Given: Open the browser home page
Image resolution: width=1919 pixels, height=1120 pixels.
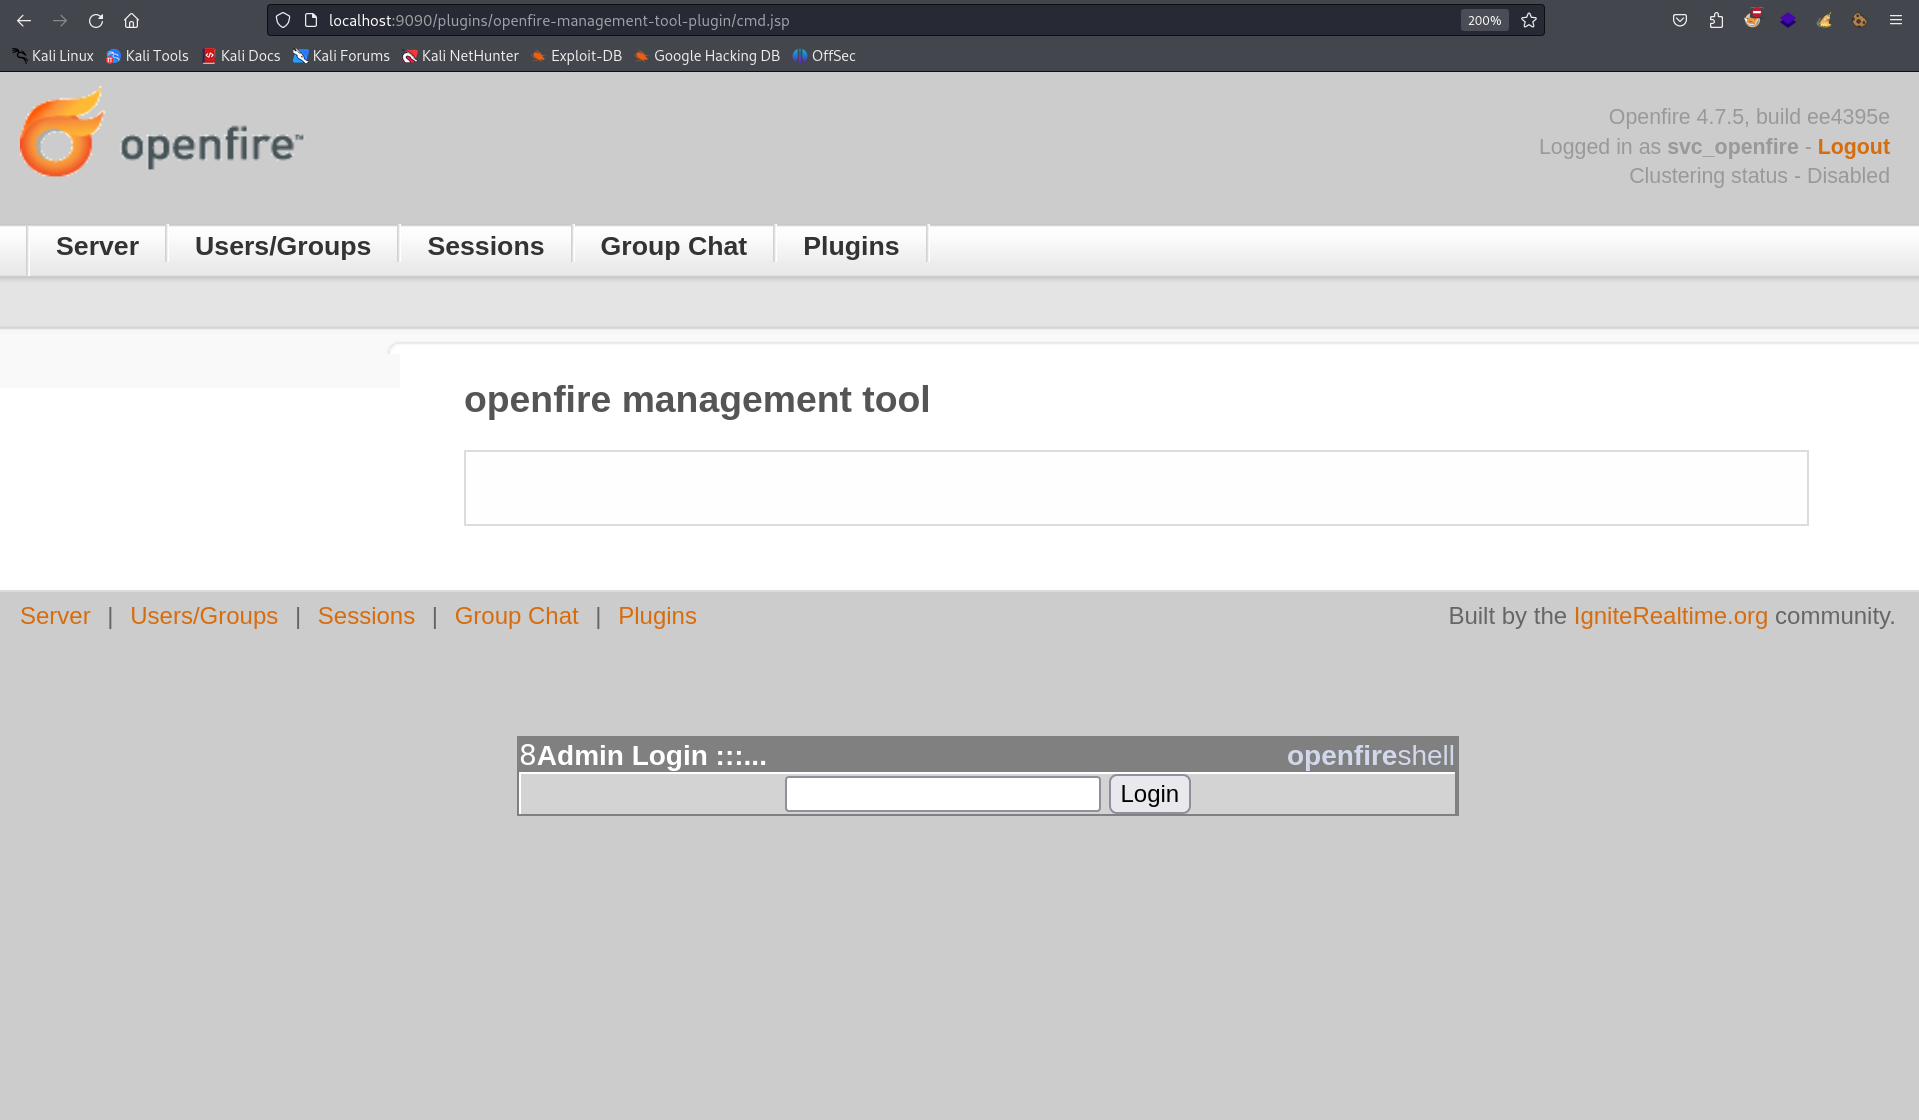Looking at the screenshot, I should click(x=131, y=20).
